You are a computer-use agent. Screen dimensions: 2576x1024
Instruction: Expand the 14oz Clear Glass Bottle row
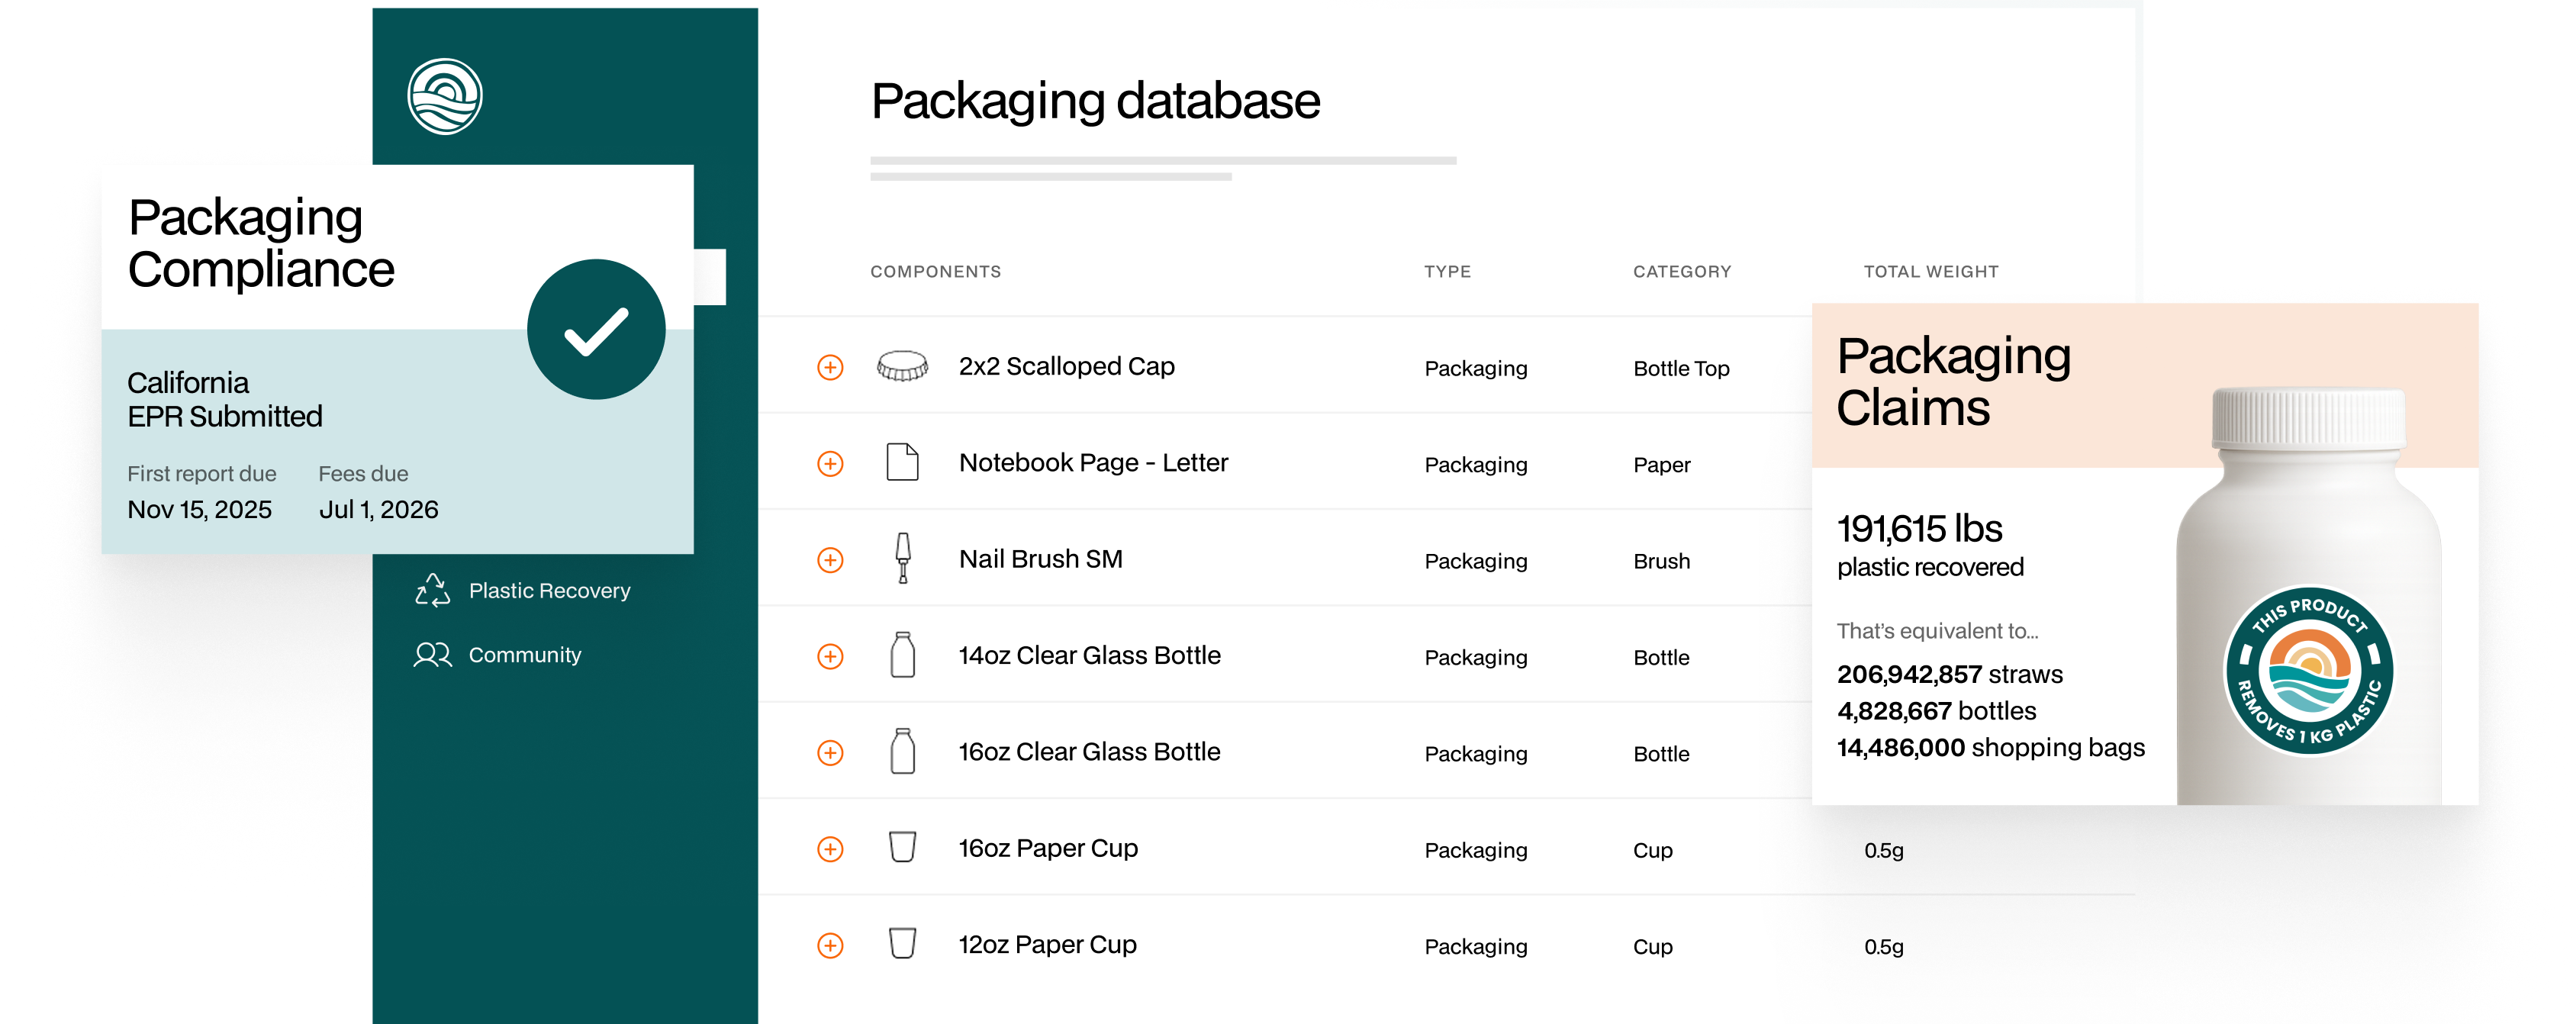830,656
